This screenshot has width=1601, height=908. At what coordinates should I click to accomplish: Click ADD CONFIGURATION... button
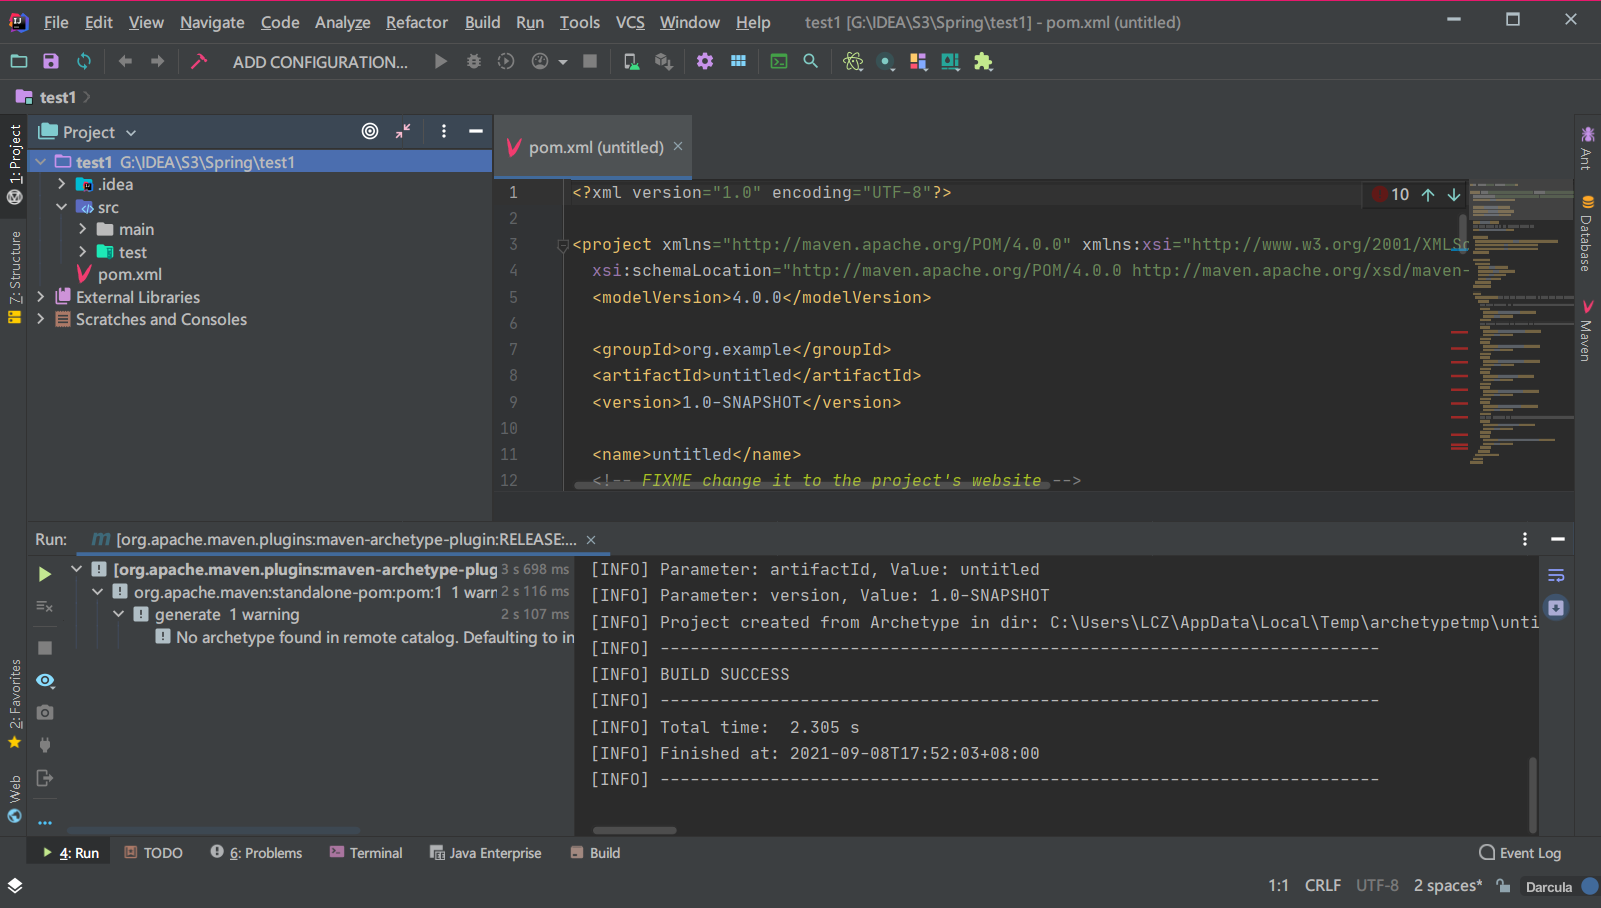(x=320, y=62)
